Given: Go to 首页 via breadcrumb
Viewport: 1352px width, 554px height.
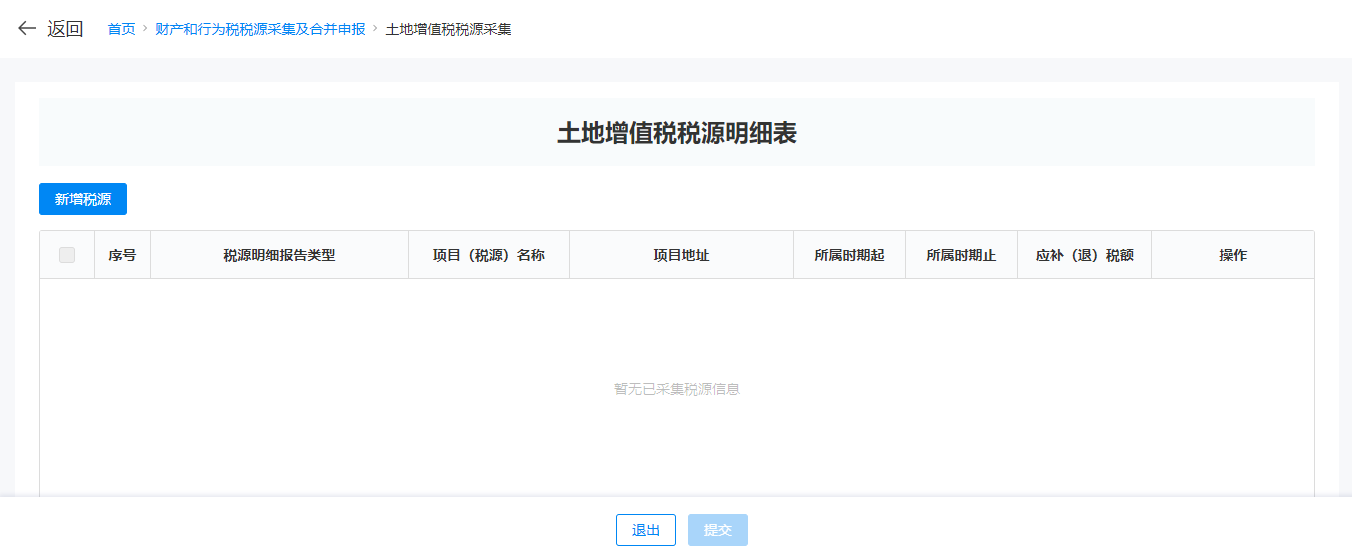Looking at the screenshot, I should (x=121, y=29).
